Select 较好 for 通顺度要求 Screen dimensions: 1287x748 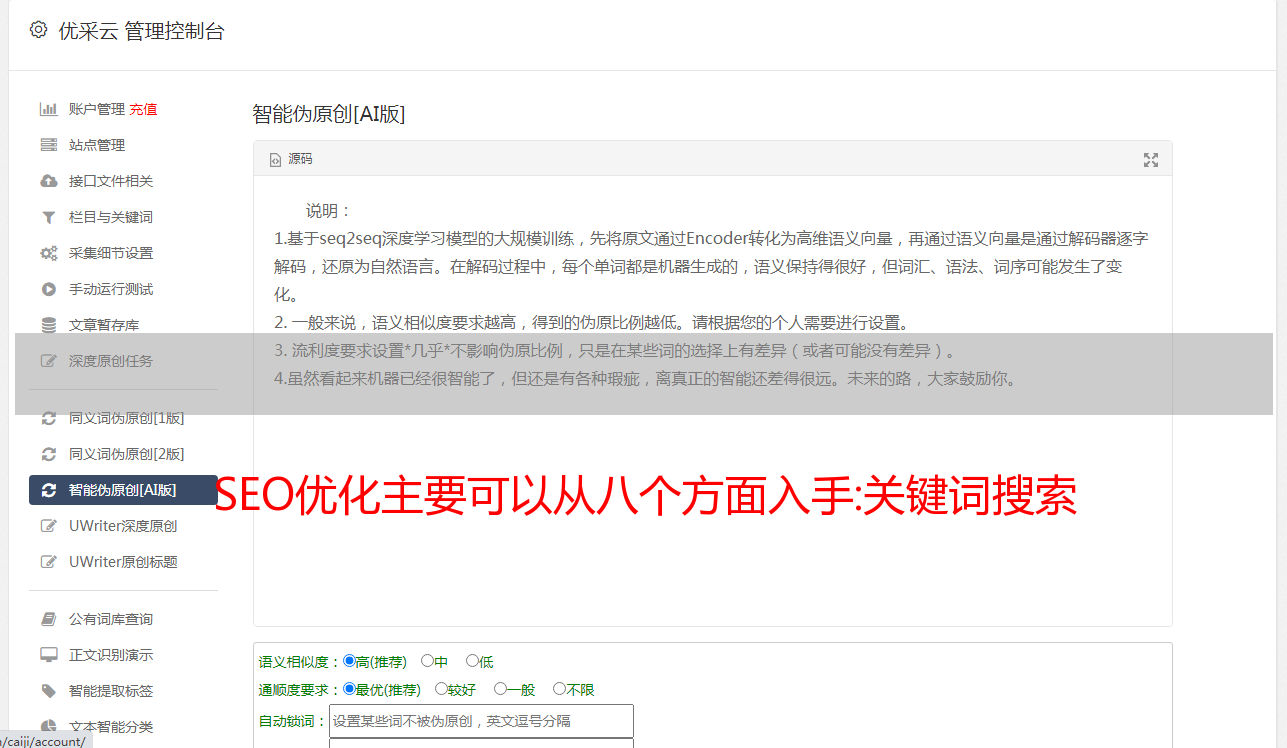(x=441, y=689)
